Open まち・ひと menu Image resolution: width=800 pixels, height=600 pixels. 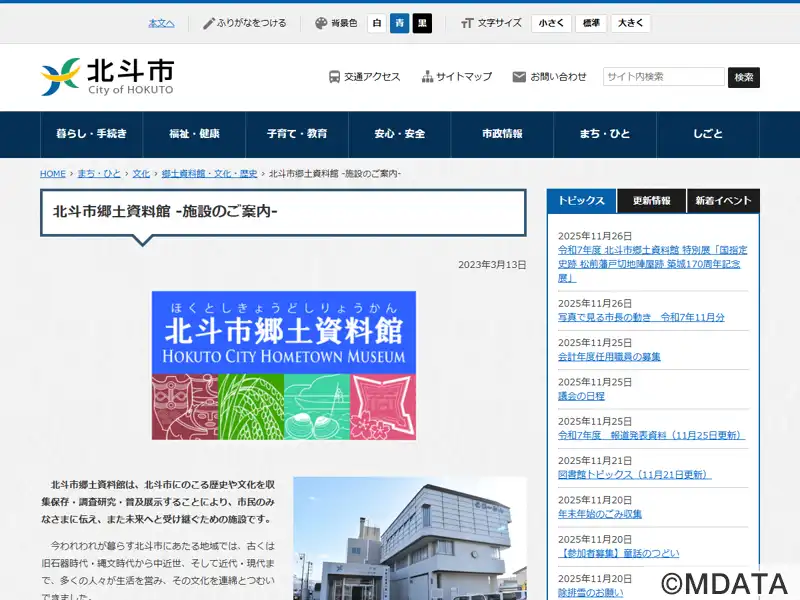pos(605,134)
